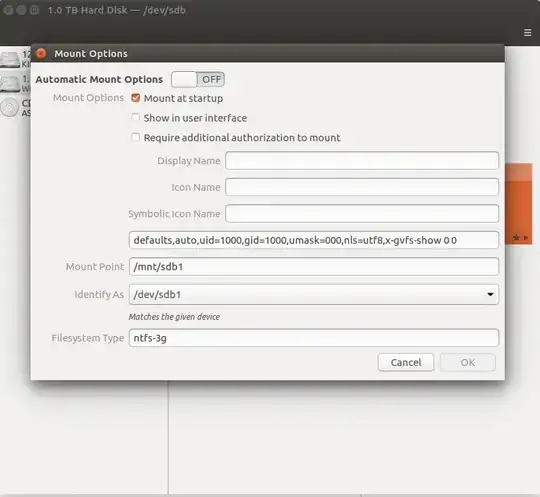Screen dimensions: 540x497
Task: Close the Mount Options dialog
Action: click(x=41, y=53)
